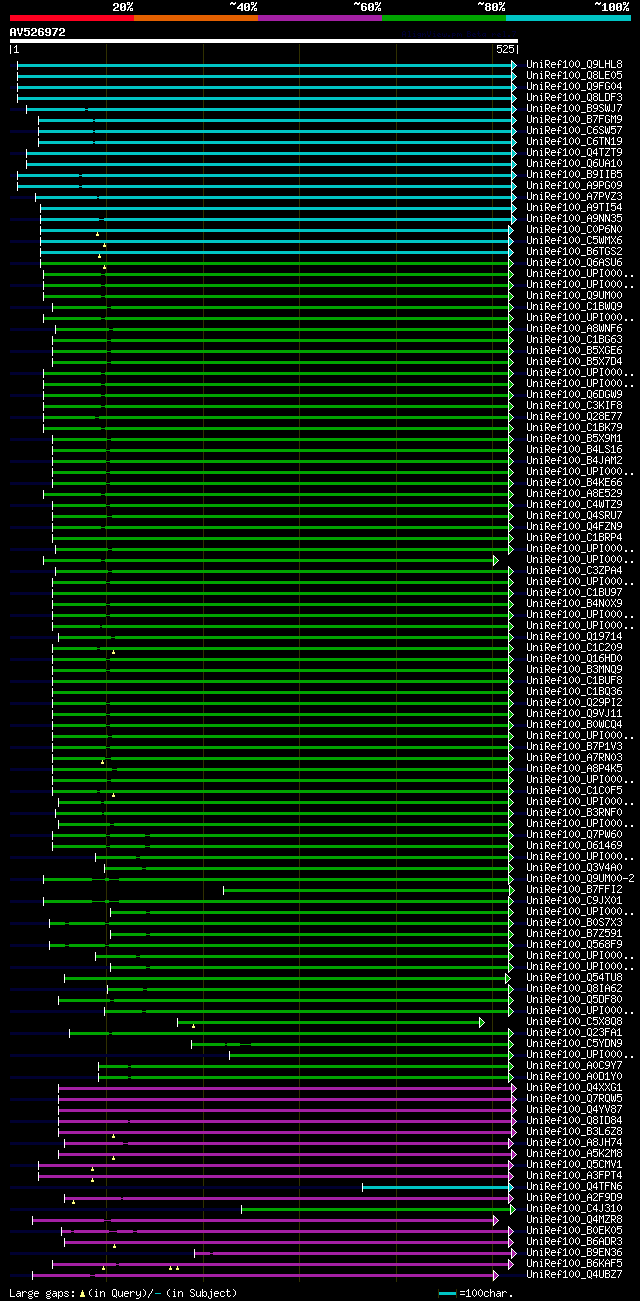Viewport: 640px width, 1301px height.
Task: Click hit label UniRef100_A5K2M8
Action: (x=574, y=1154)
